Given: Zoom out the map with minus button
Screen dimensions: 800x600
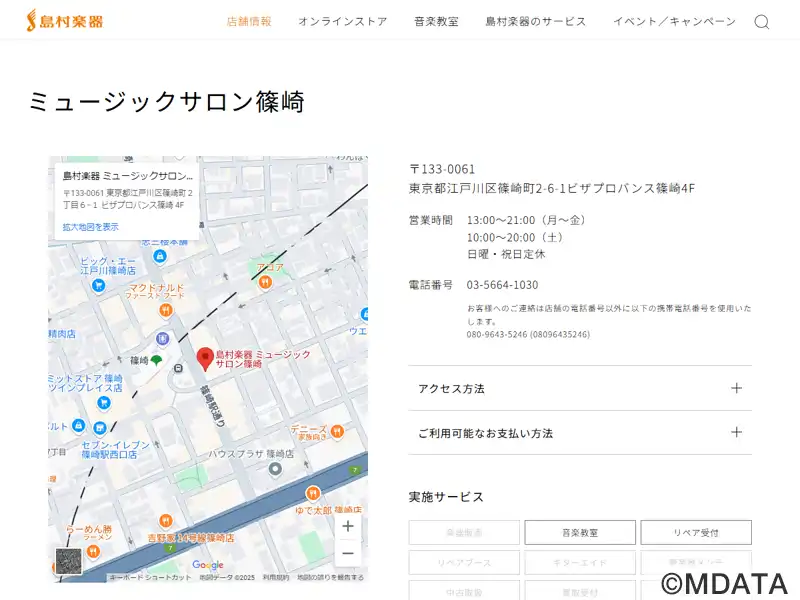Looking at the screenshot, I should pos(348,553).
